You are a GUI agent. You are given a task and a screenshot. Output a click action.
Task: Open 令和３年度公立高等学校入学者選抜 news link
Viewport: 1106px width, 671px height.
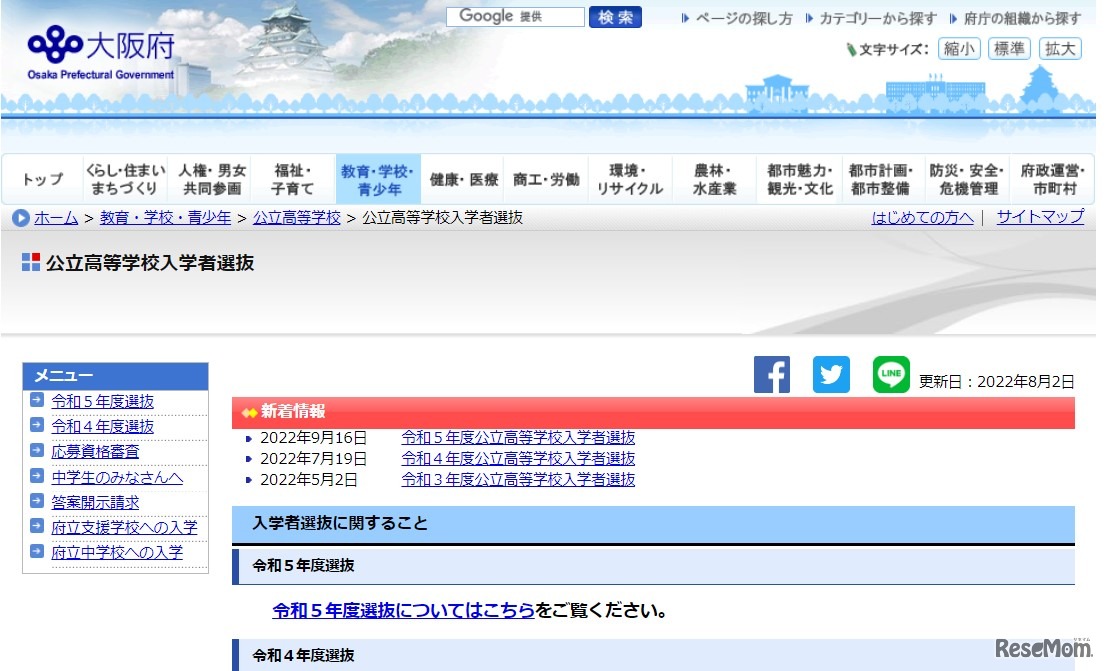coord(518,480)
